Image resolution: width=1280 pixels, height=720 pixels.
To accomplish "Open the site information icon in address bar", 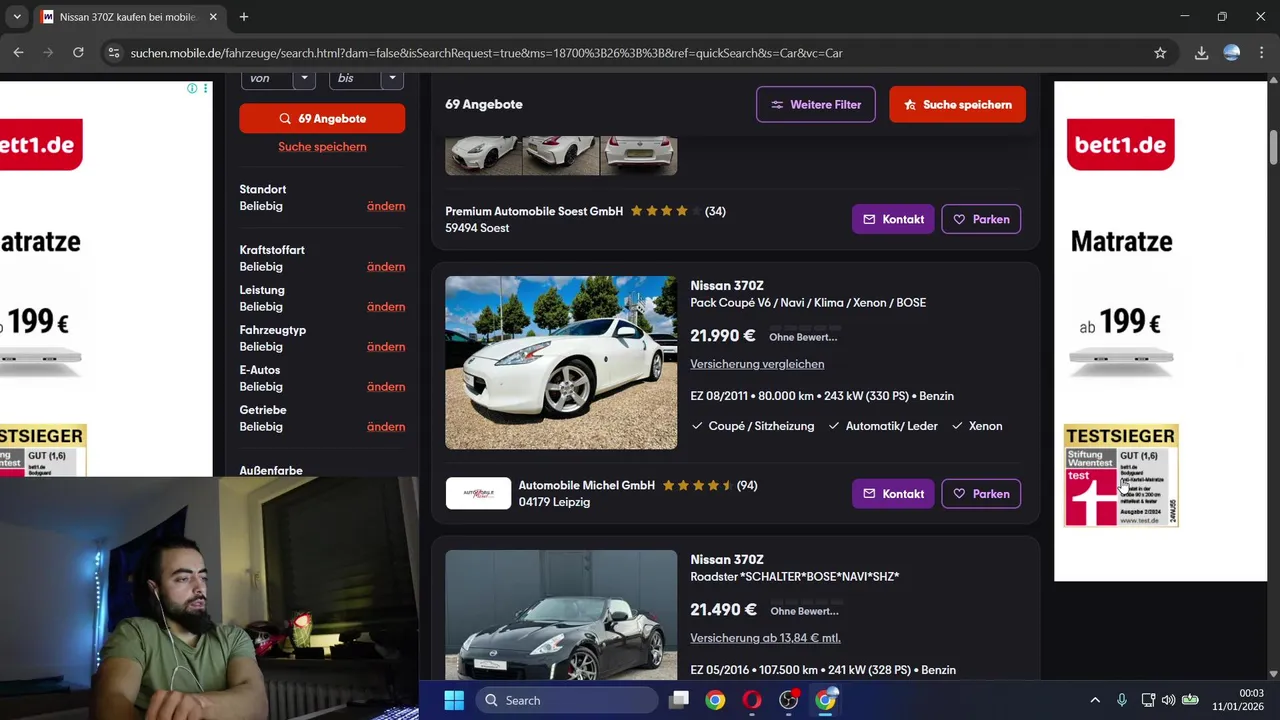I will click(113, 53).
